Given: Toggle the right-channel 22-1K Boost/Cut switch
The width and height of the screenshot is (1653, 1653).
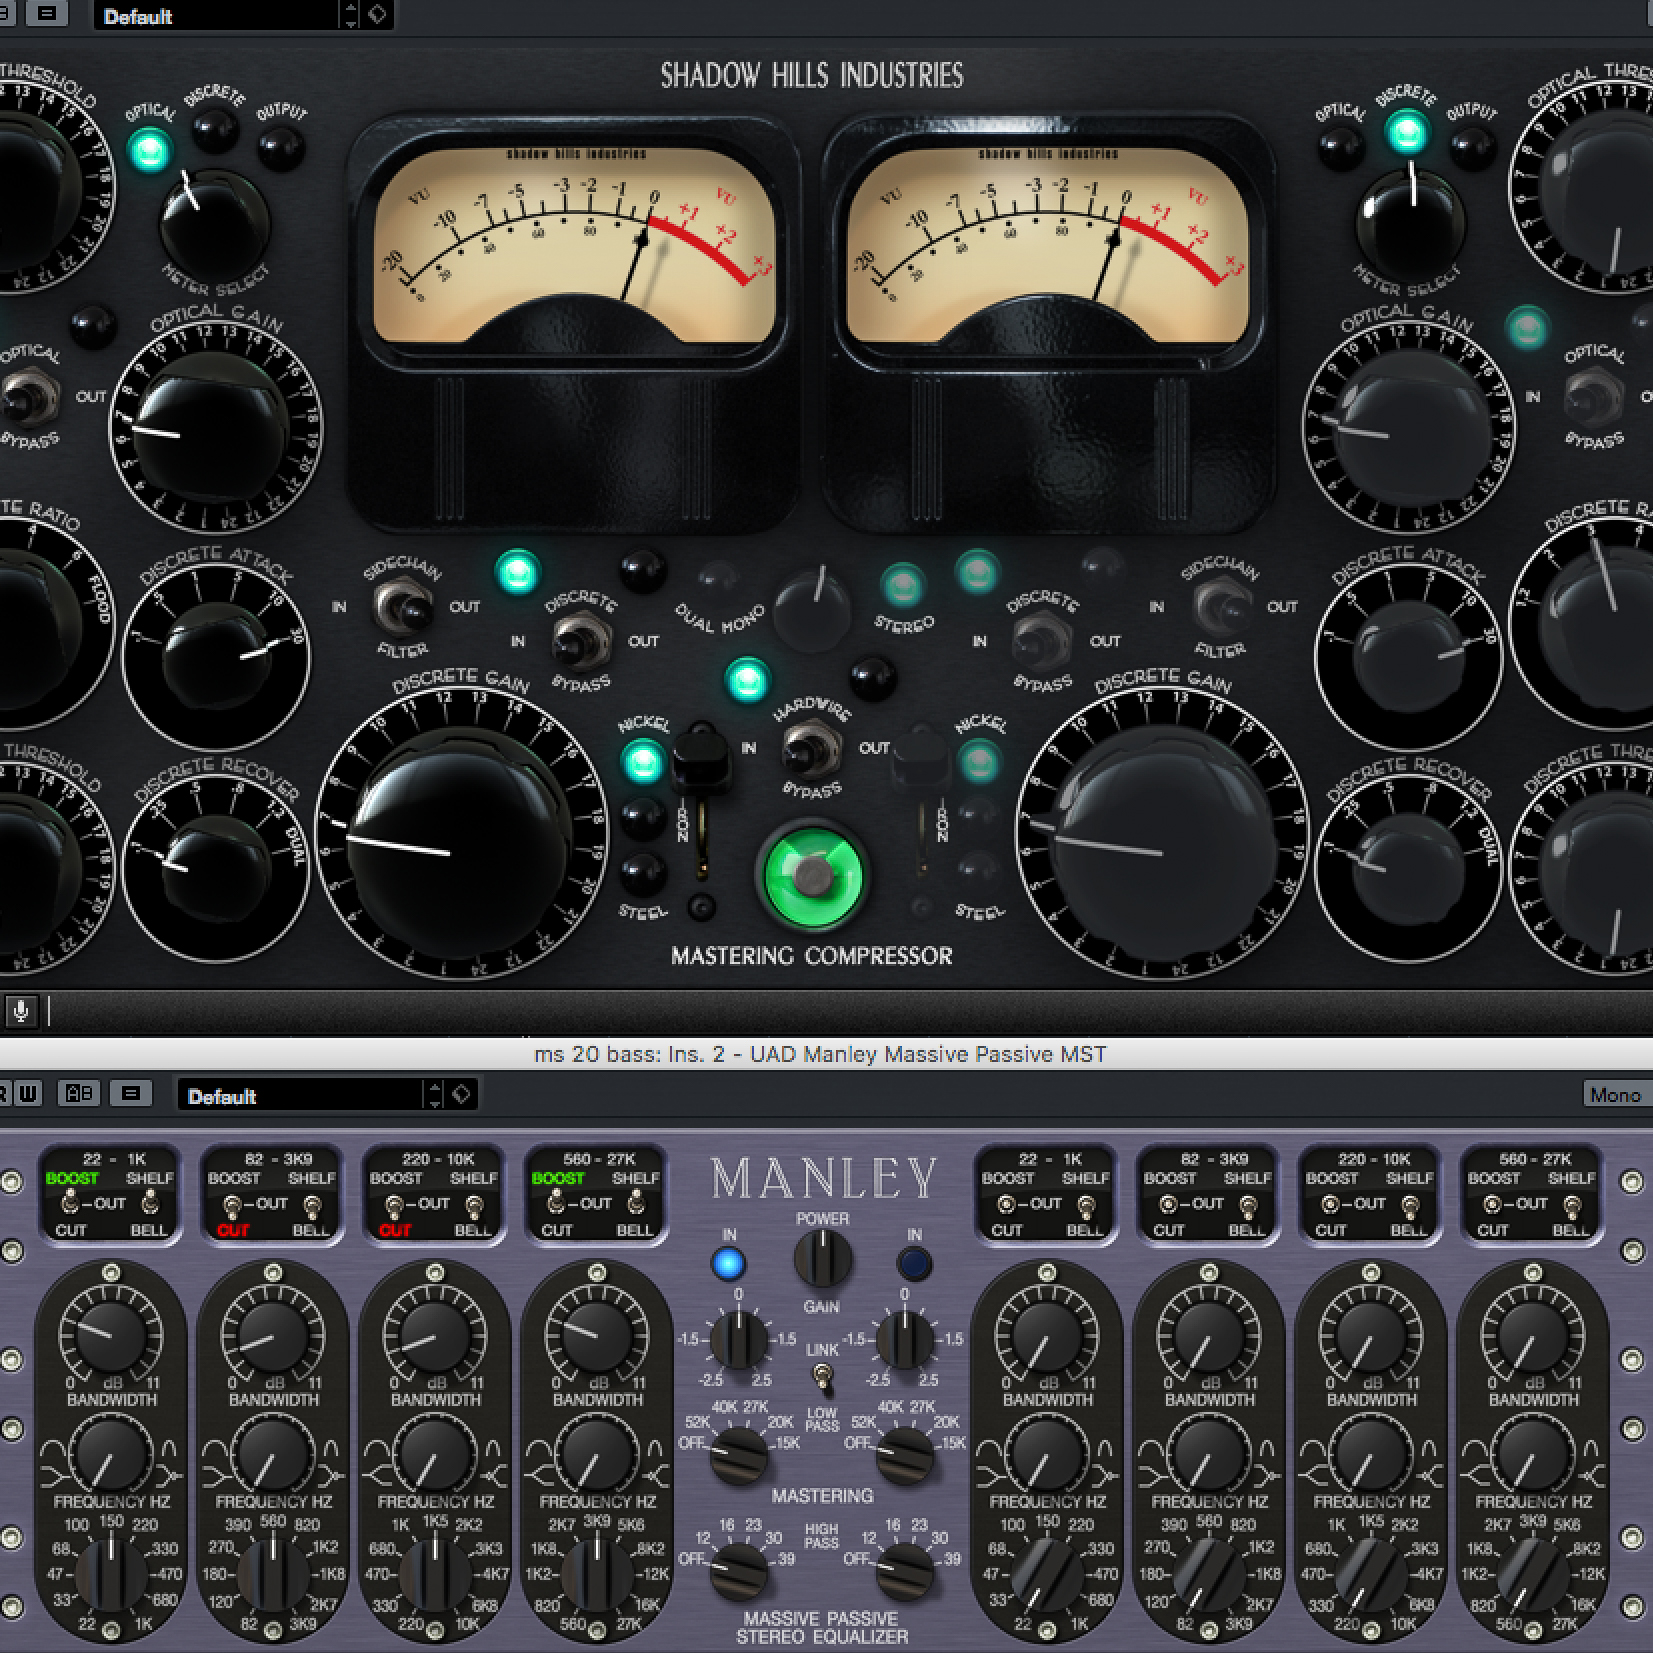Looking at the screenshot, I should [x=1006, y=1204].
